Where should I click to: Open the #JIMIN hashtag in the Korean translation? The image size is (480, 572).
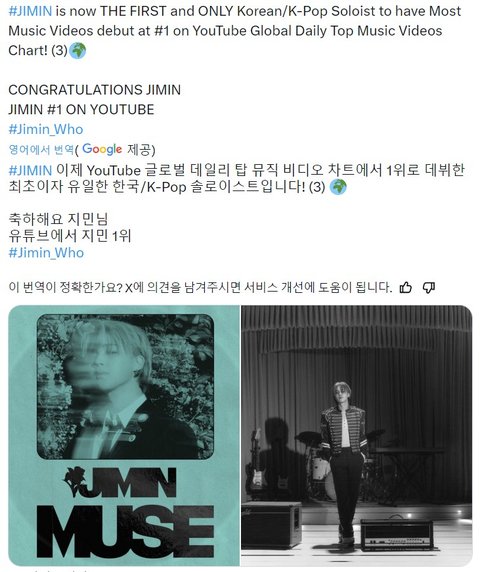30,170
